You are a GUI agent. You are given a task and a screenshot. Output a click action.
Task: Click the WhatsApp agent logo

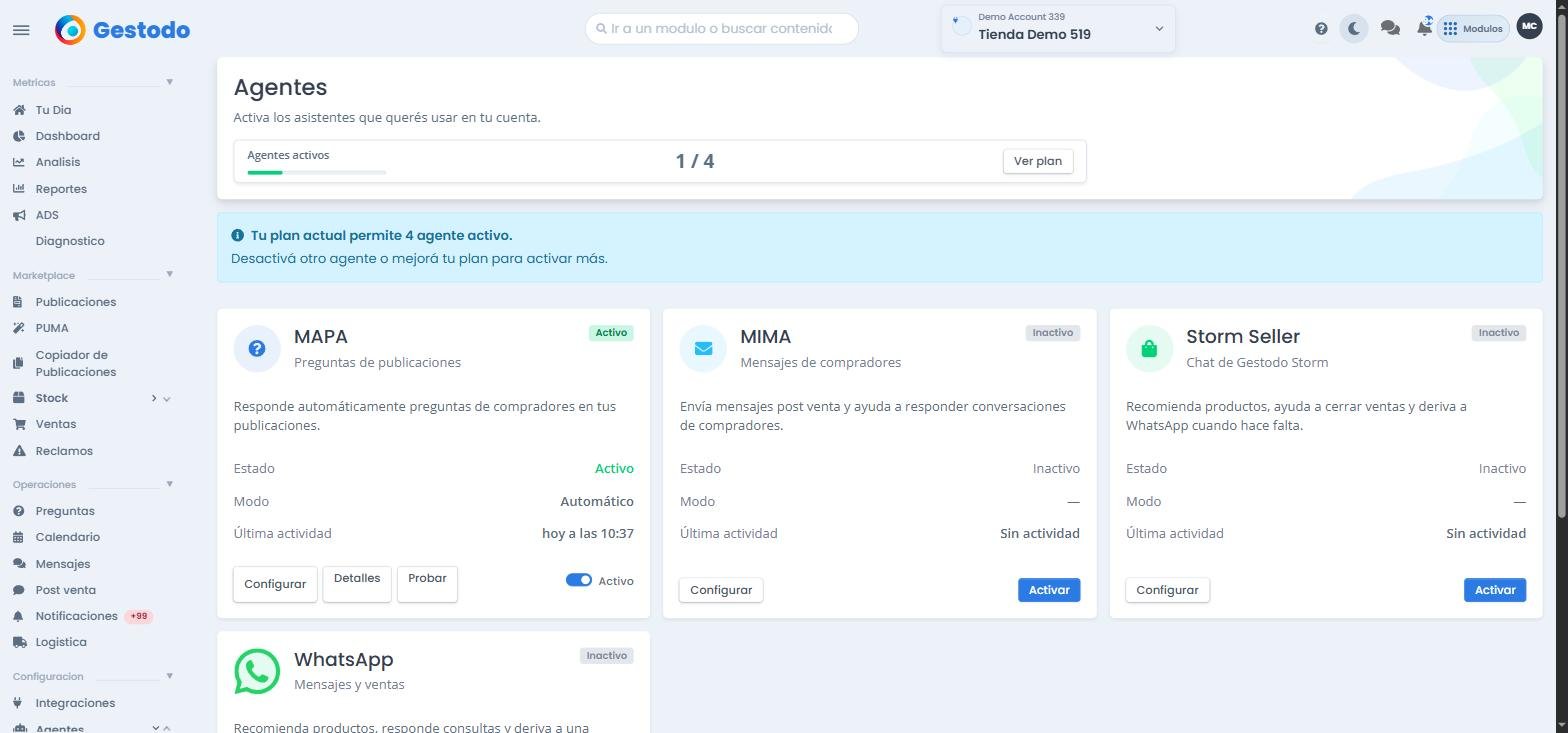pyautogui.click(x=257, y=671)
